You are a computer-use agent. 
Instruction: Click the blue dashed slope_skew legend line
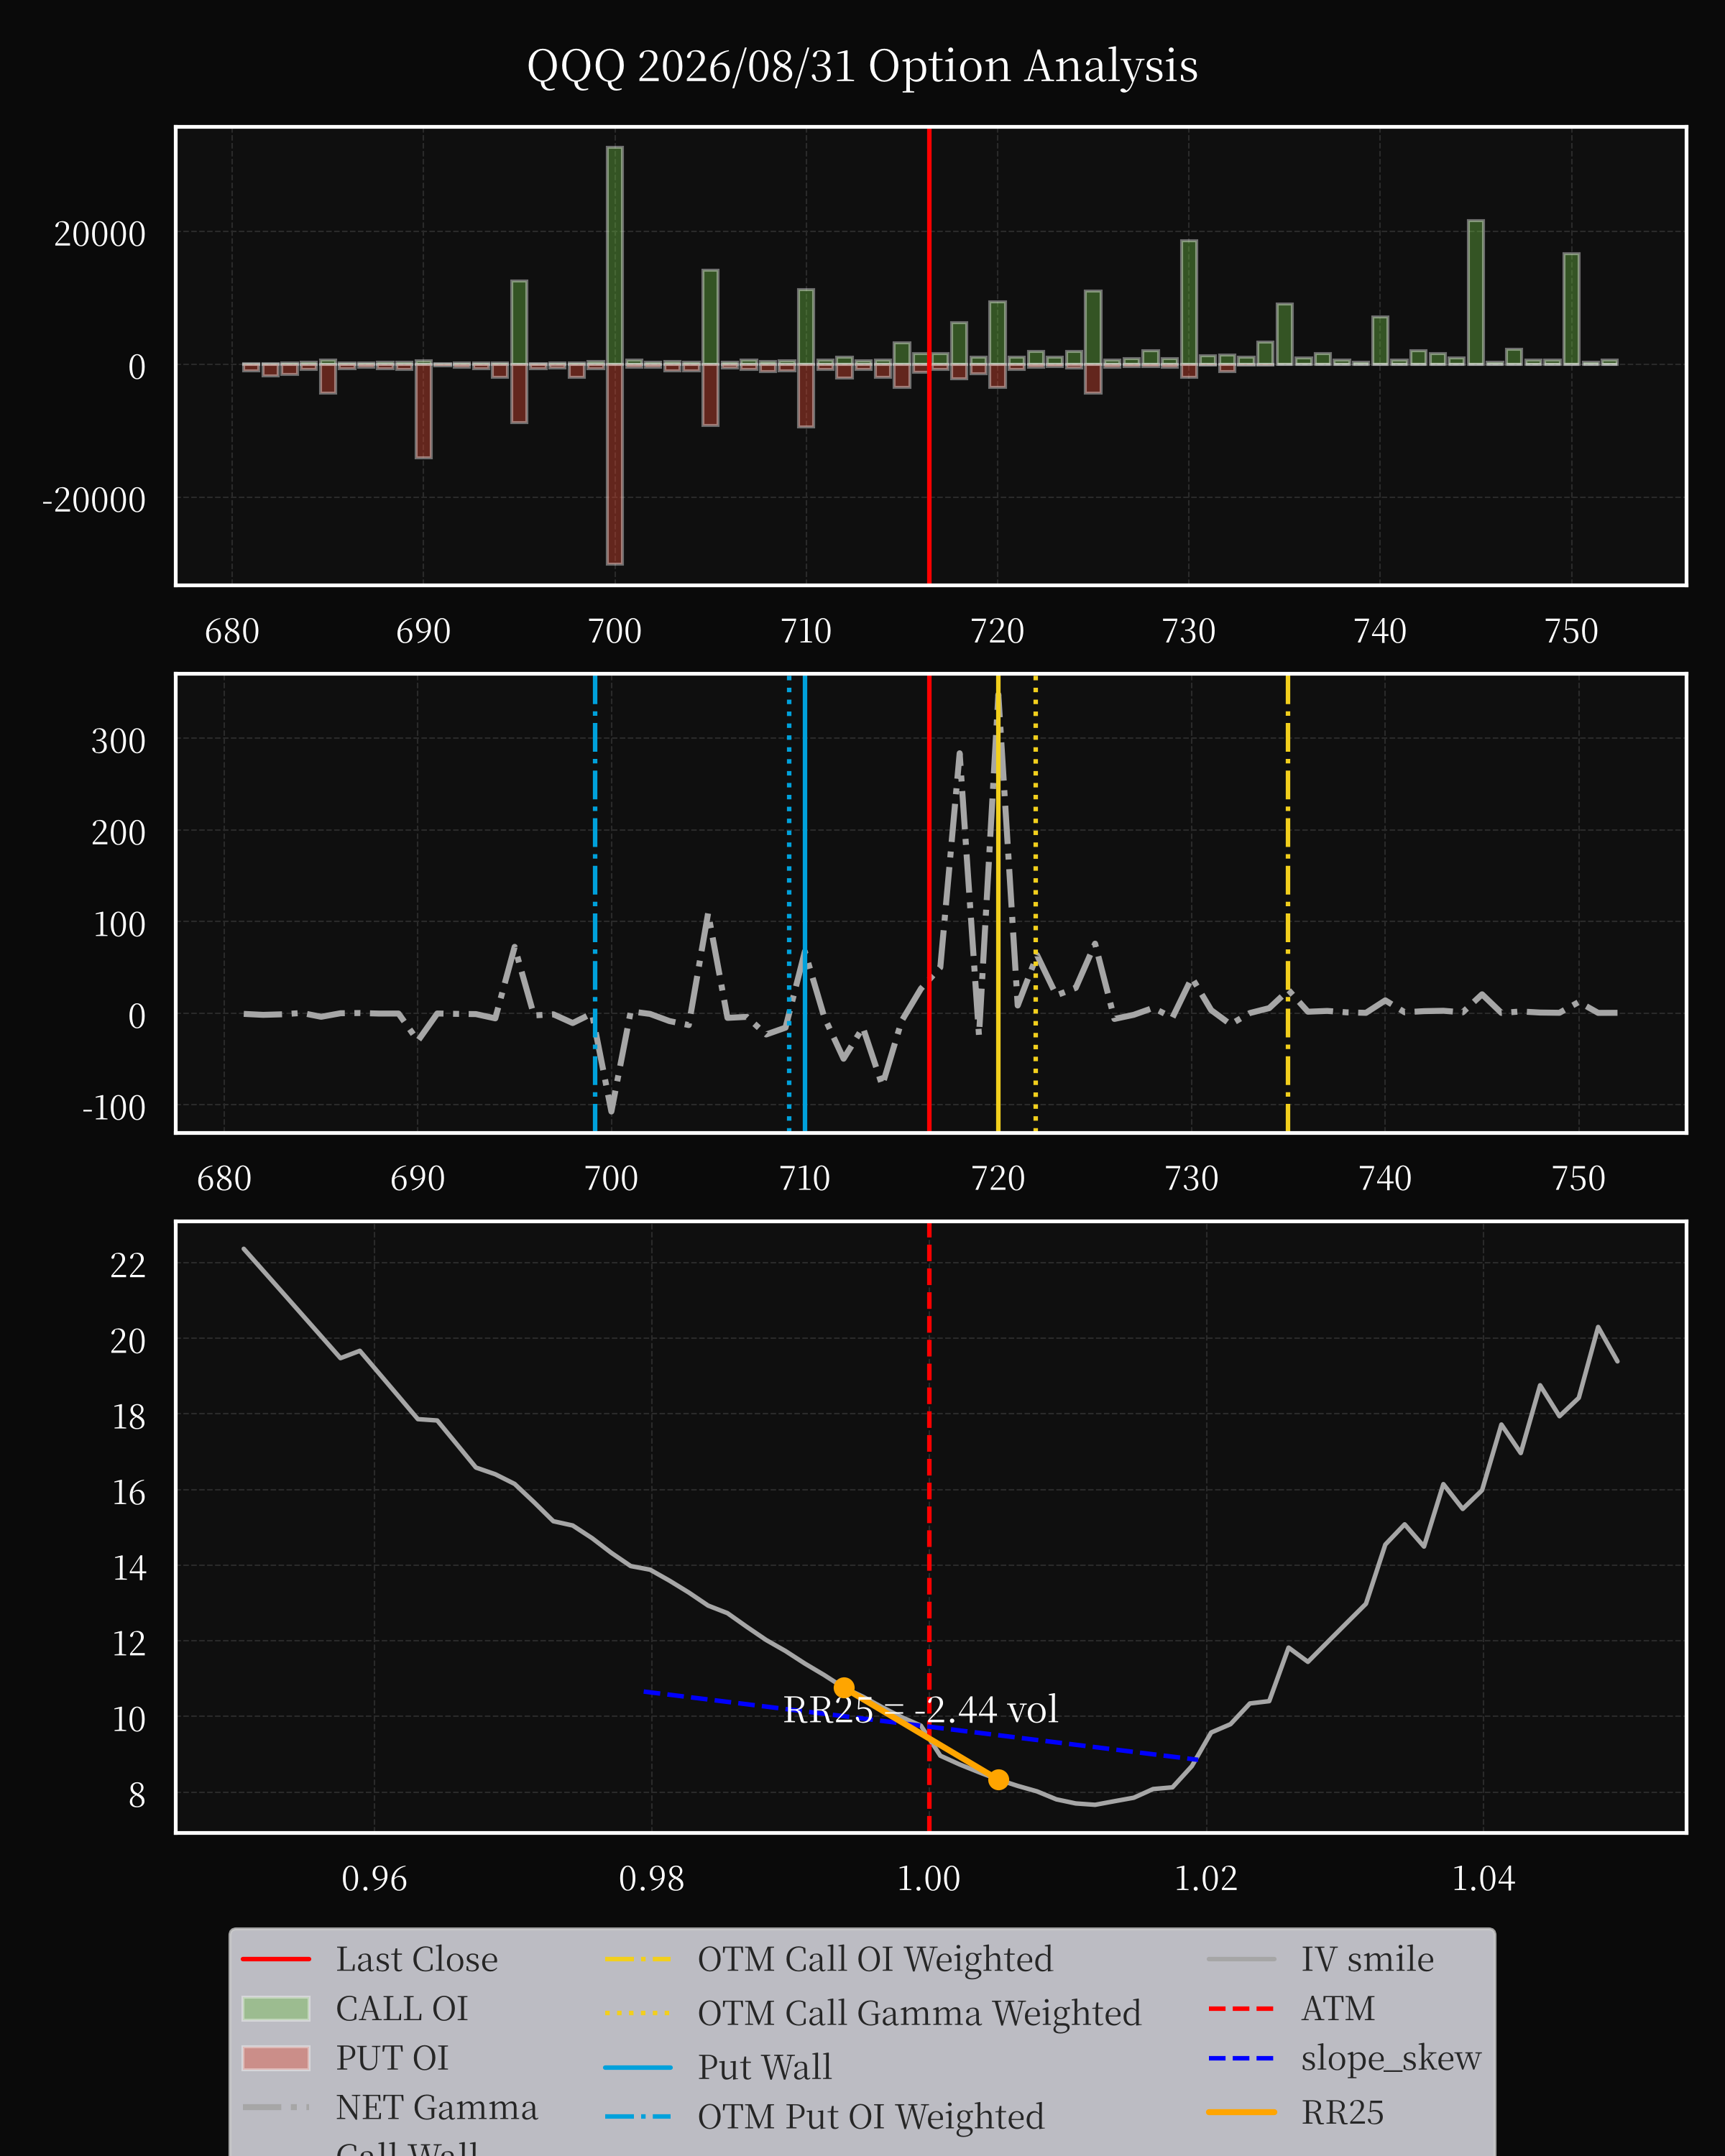[1241, 2058]
